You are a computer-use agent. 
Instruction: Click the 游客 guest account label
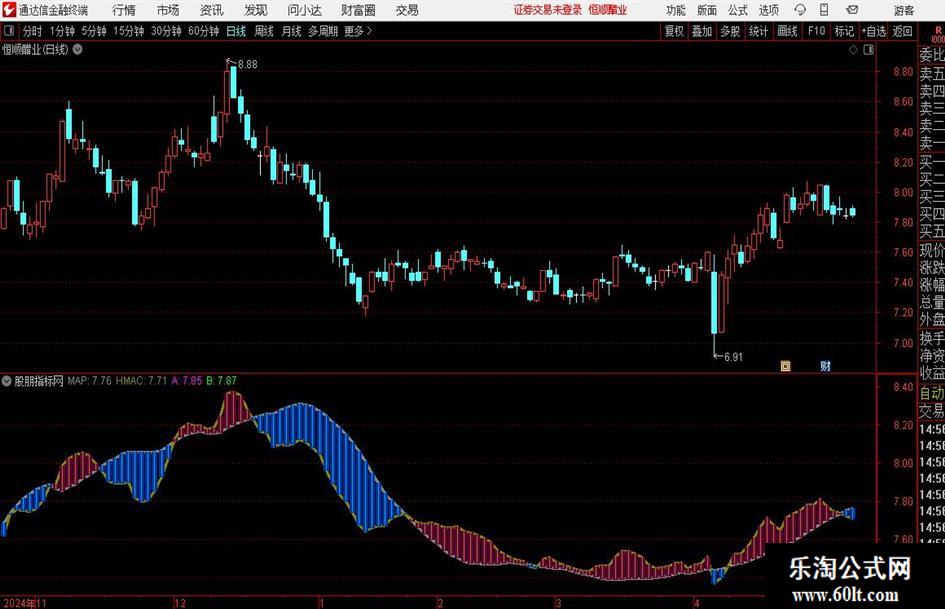click(x=903, y=10)
